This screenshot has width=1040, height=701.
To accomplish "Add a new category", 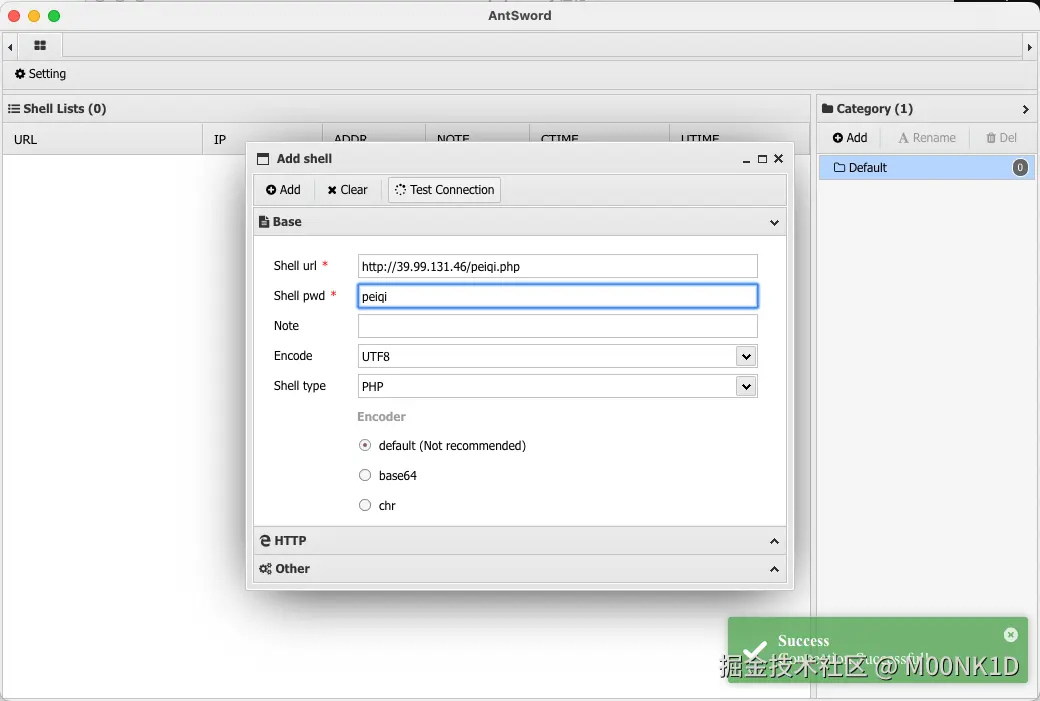I will point(850,137).
